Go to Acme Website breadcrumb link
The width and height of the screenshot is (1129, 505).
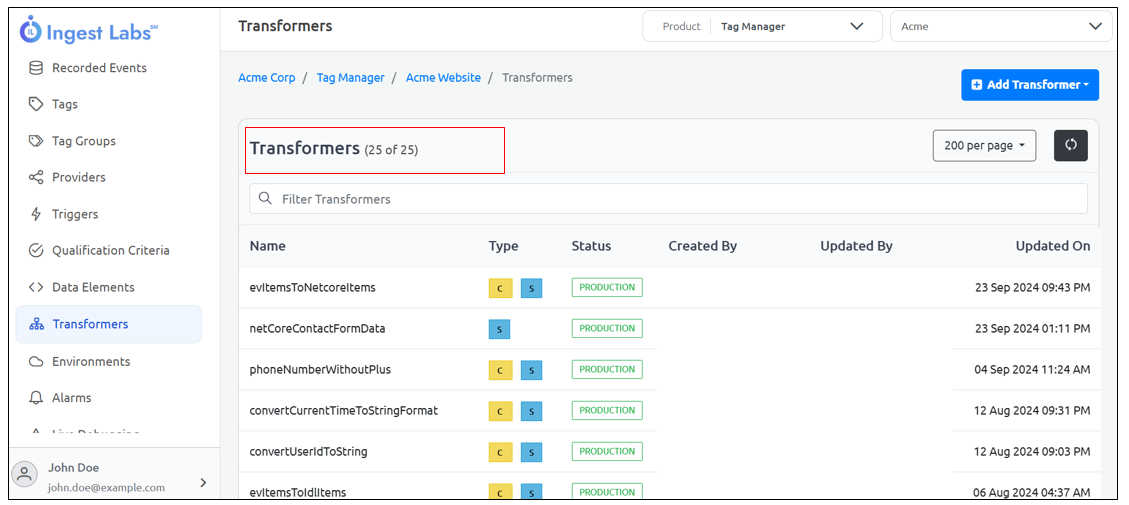(443, 77)
